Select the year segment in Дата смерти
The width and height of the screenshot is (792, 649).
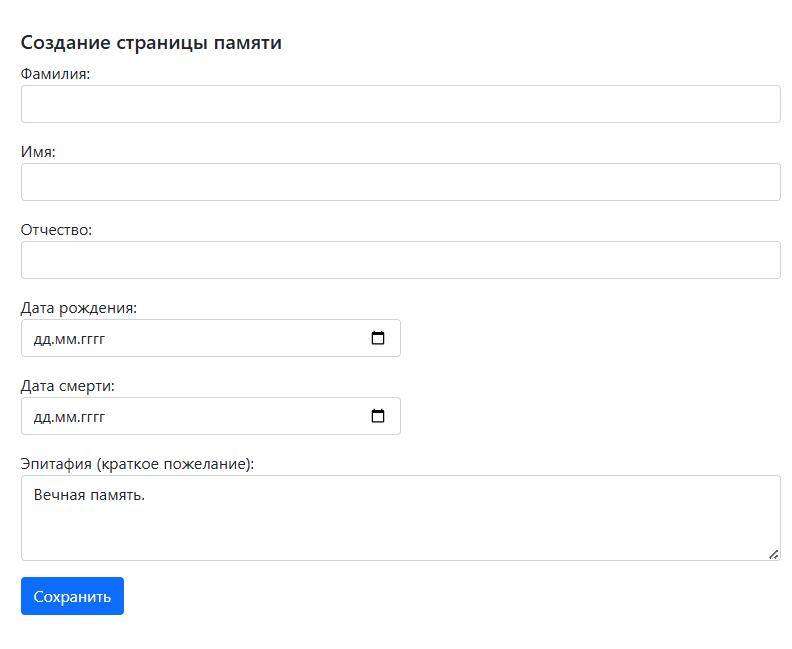(90, 417)
